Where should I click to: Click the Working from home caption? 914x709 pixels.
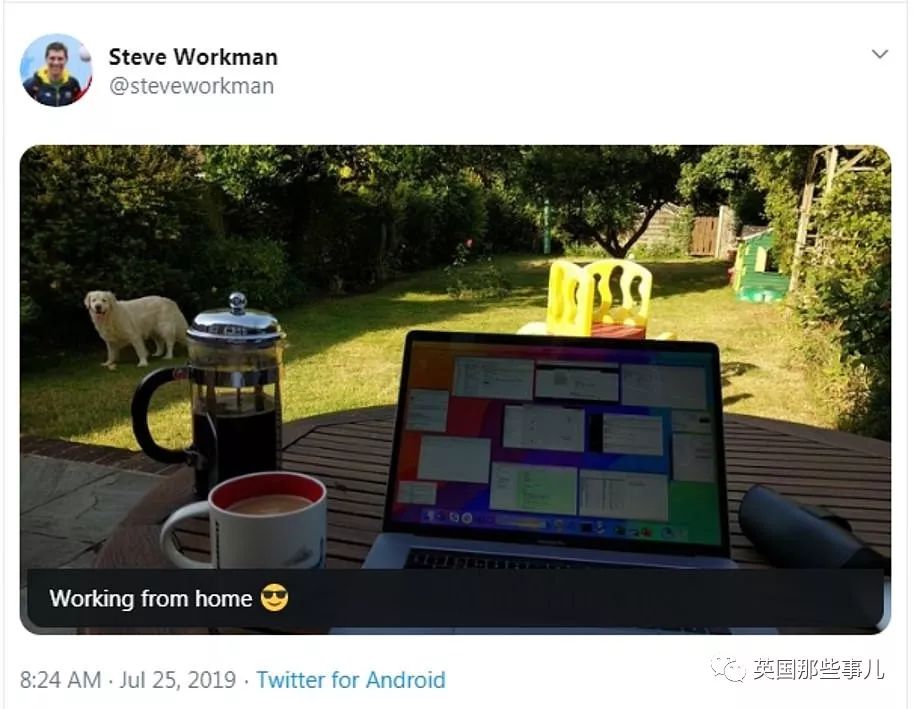pos(150,599)
